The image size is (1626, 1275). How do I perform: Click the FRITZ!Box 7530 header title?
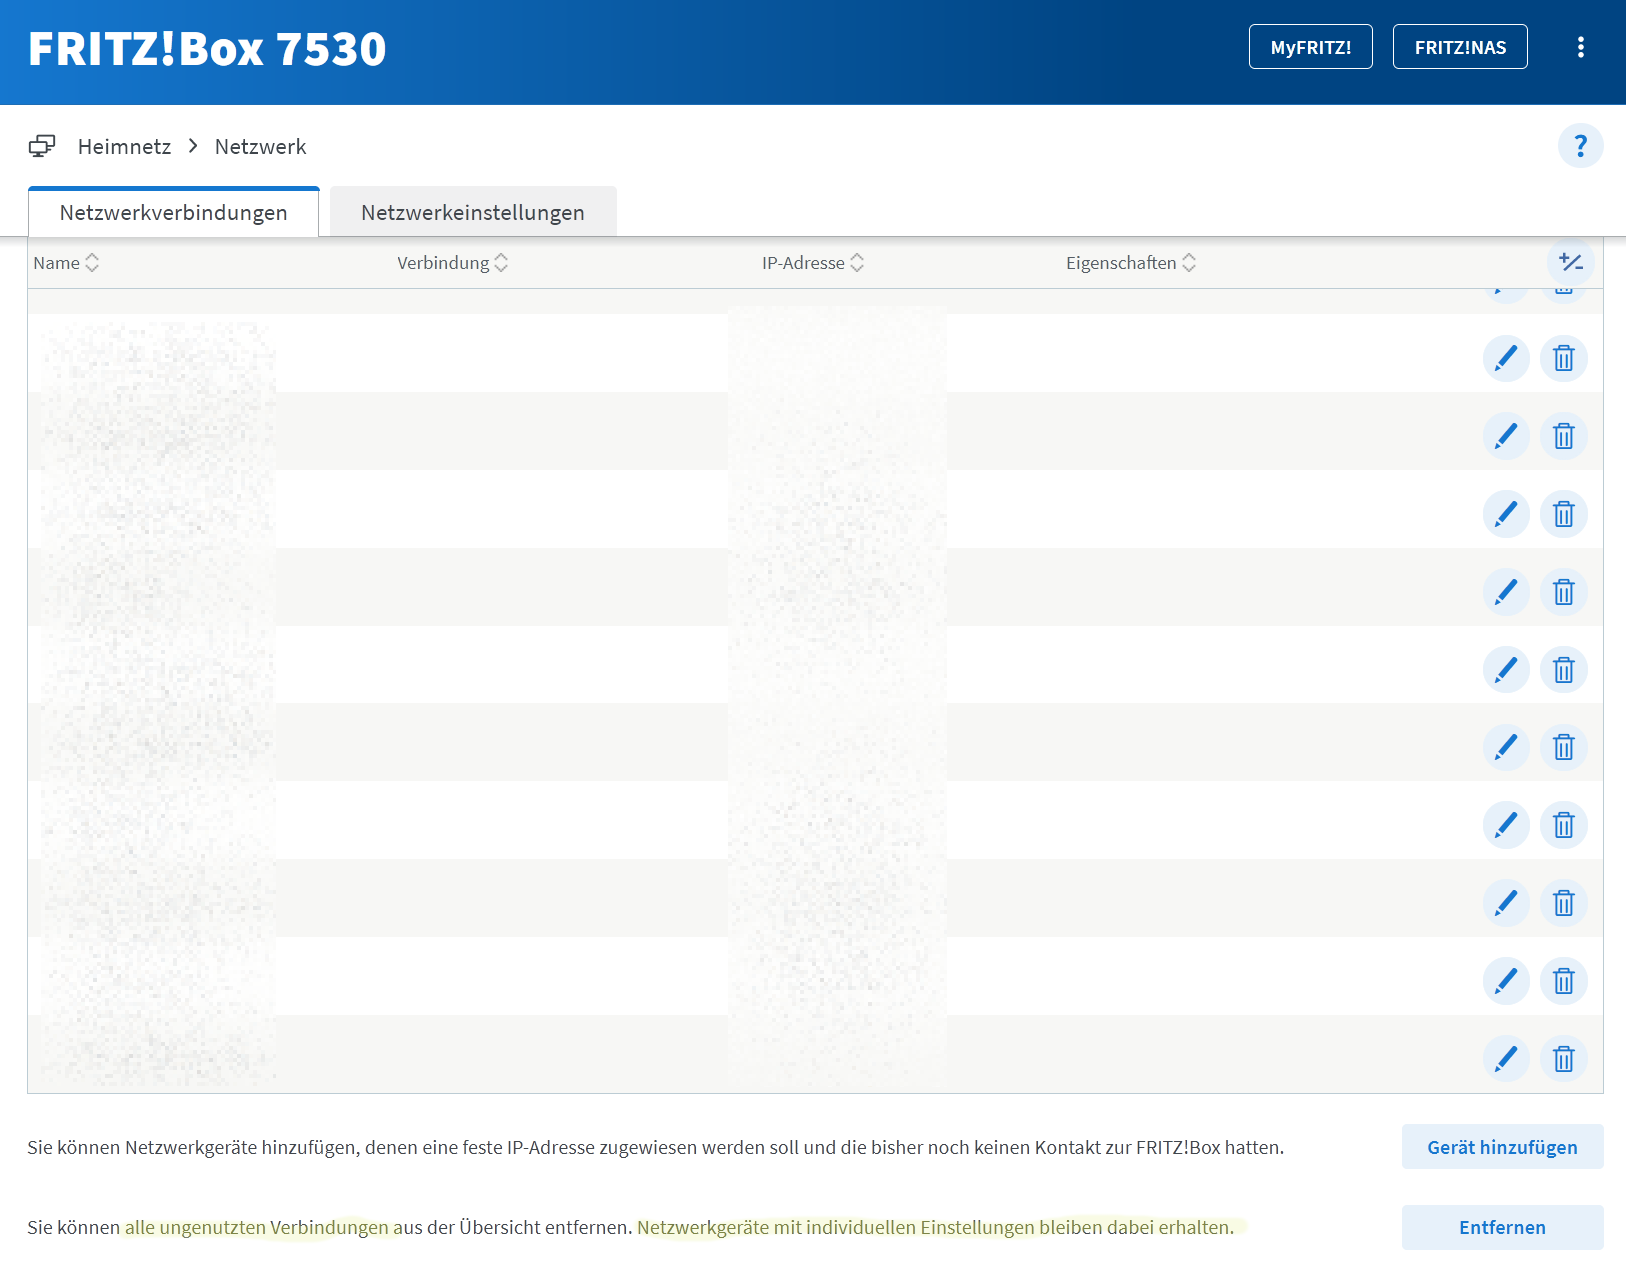[207, 48]
